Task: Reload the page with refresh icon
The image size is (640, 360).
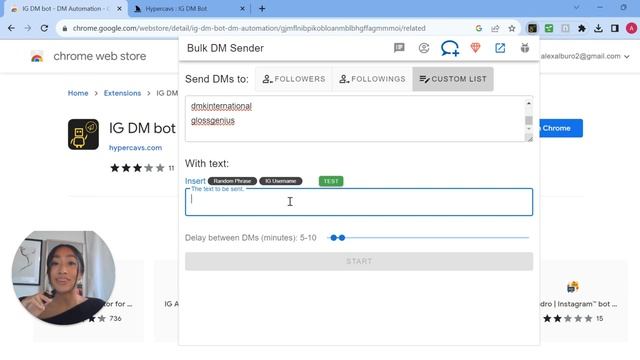Action: point(44,28)
